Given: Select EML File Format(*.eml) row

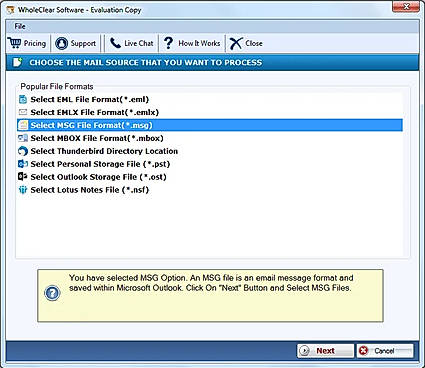Looking at the screenshot, I should (210, 99).
